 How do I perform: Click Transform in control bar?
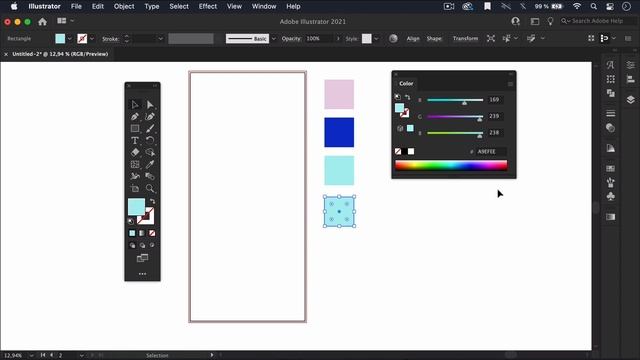[x=465, y=38]
